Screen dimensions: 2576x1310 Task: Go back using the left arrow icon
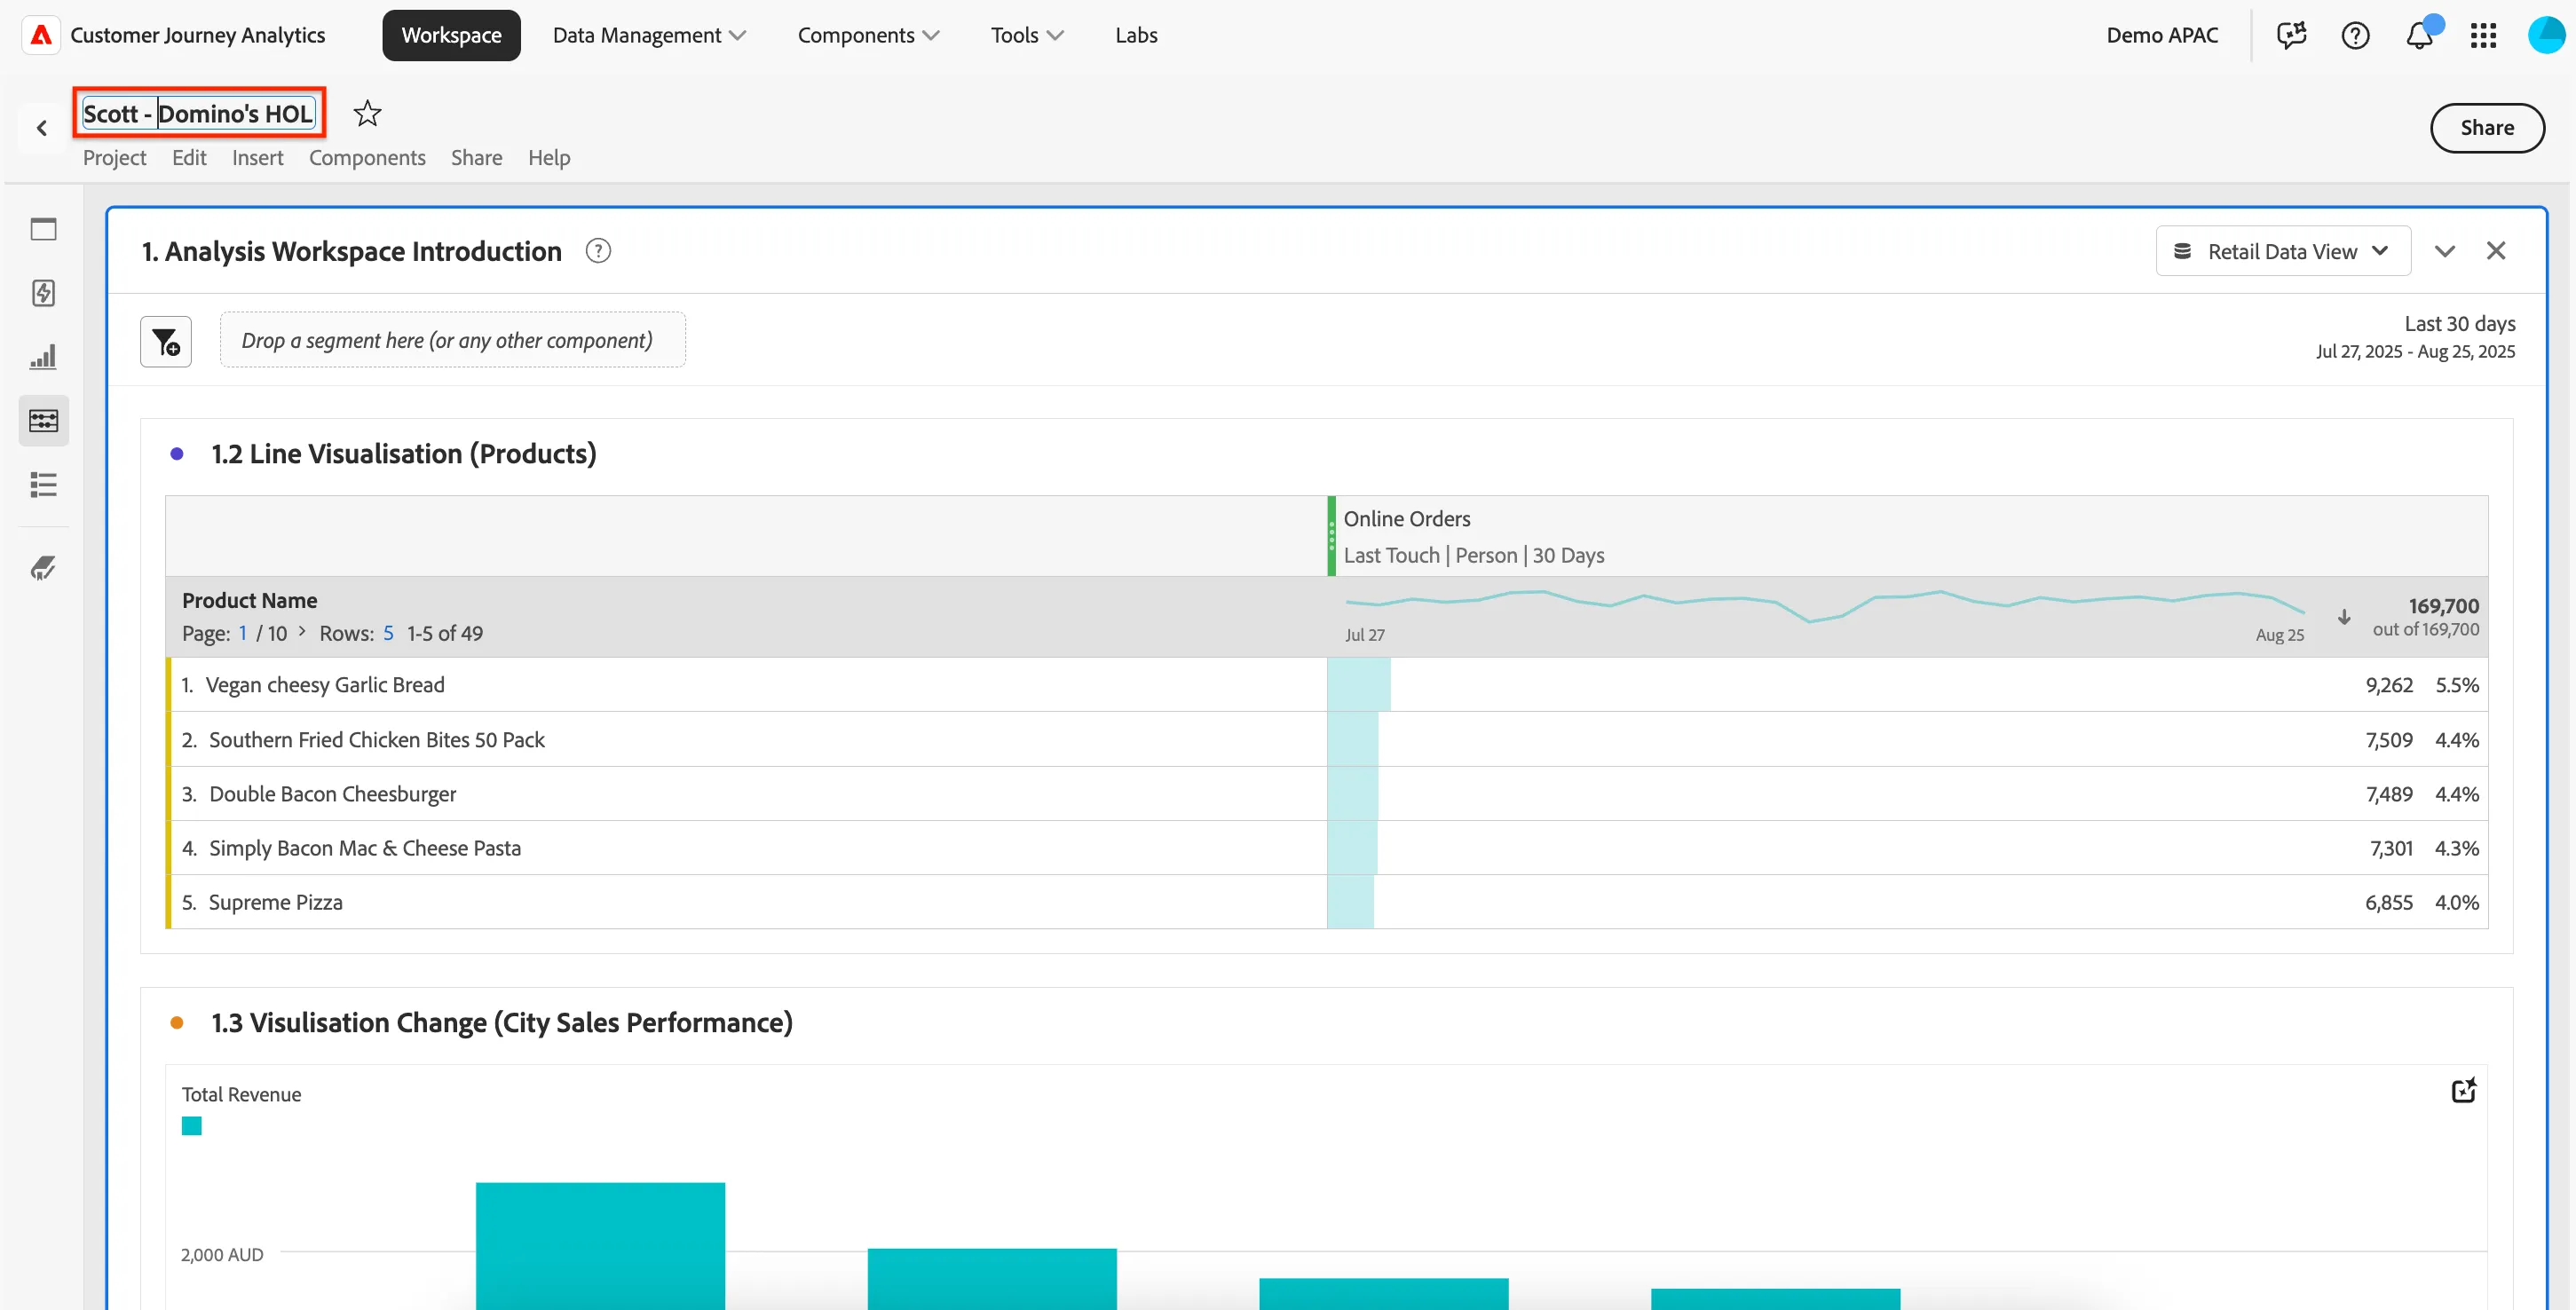42,128
